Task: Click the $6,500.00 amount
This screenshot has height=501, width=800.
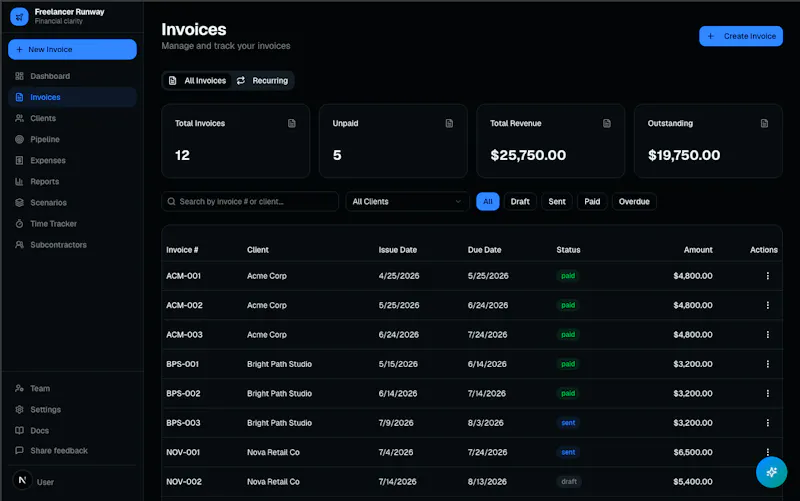Action: pos(693,453)
